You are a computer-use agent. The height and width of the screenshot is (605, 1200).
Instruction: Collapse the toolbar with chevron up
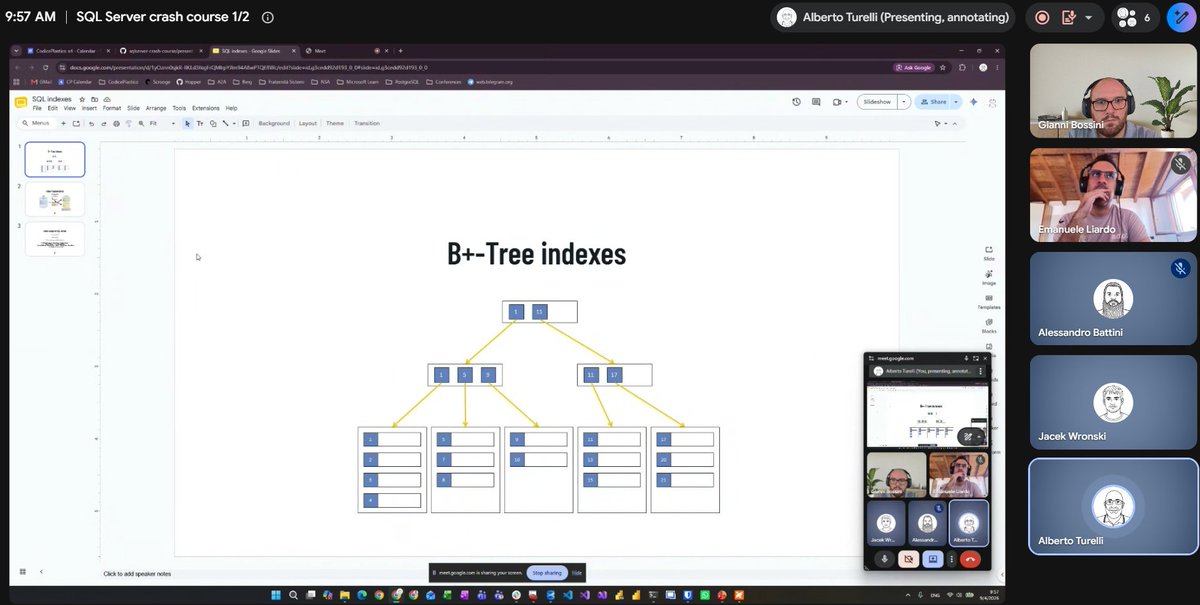[x=954, y=123]
